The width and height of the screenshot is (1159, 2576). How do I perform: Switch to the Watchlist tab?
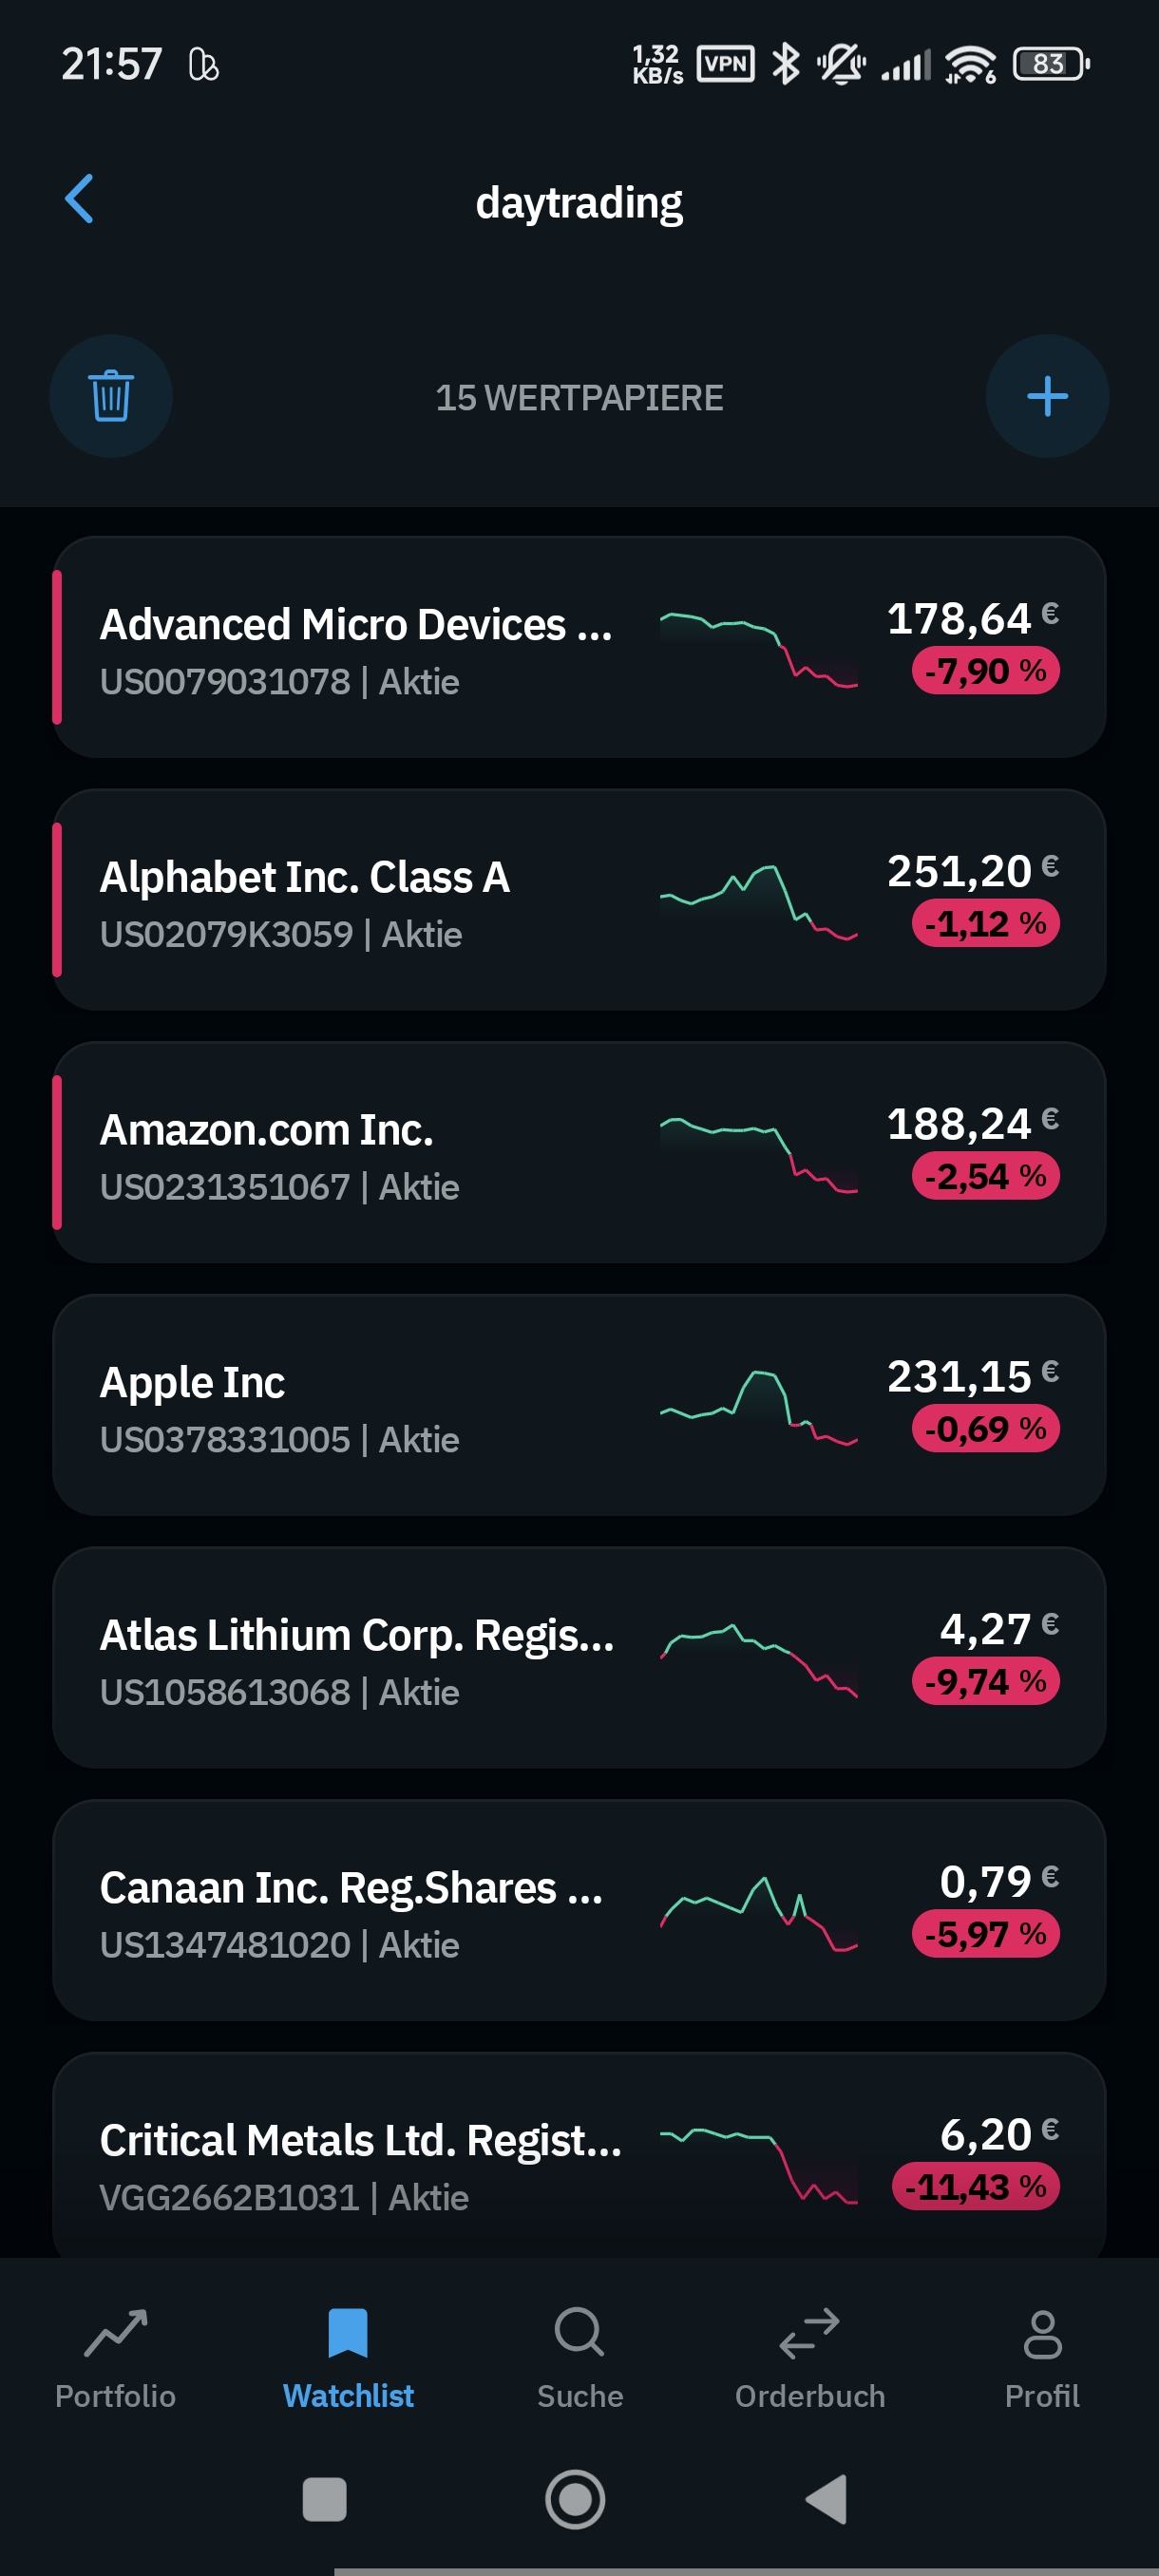(348, 2357)
